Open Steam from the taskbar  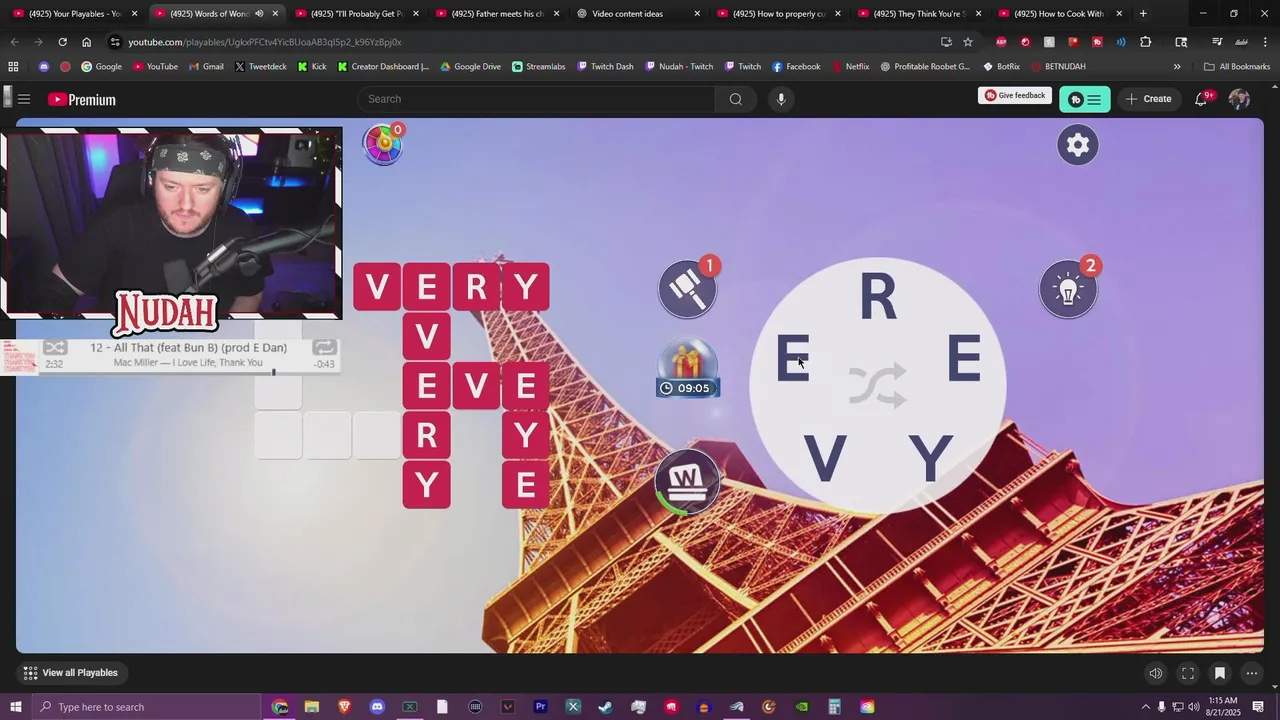605,707
